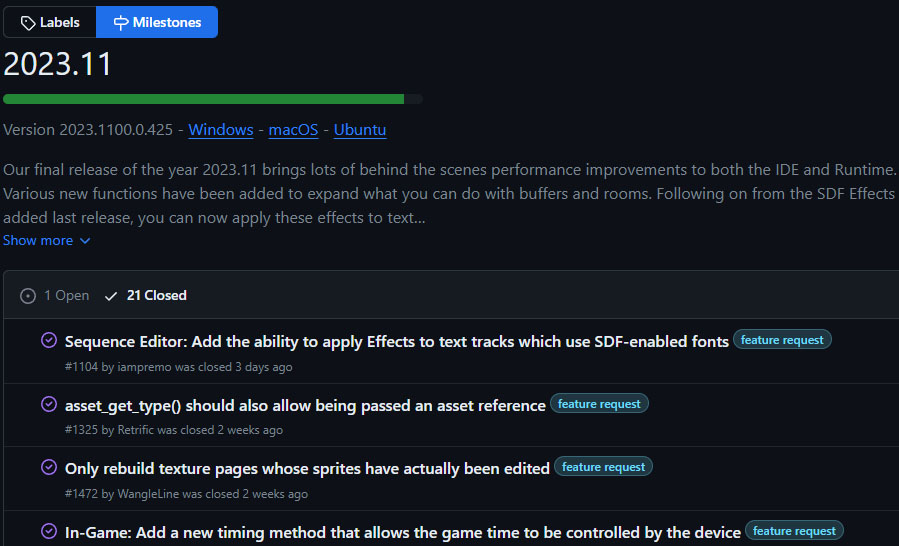This screenshot has height=546, width=899.
Task: Open the macOS download link
Action: point(293,130)
